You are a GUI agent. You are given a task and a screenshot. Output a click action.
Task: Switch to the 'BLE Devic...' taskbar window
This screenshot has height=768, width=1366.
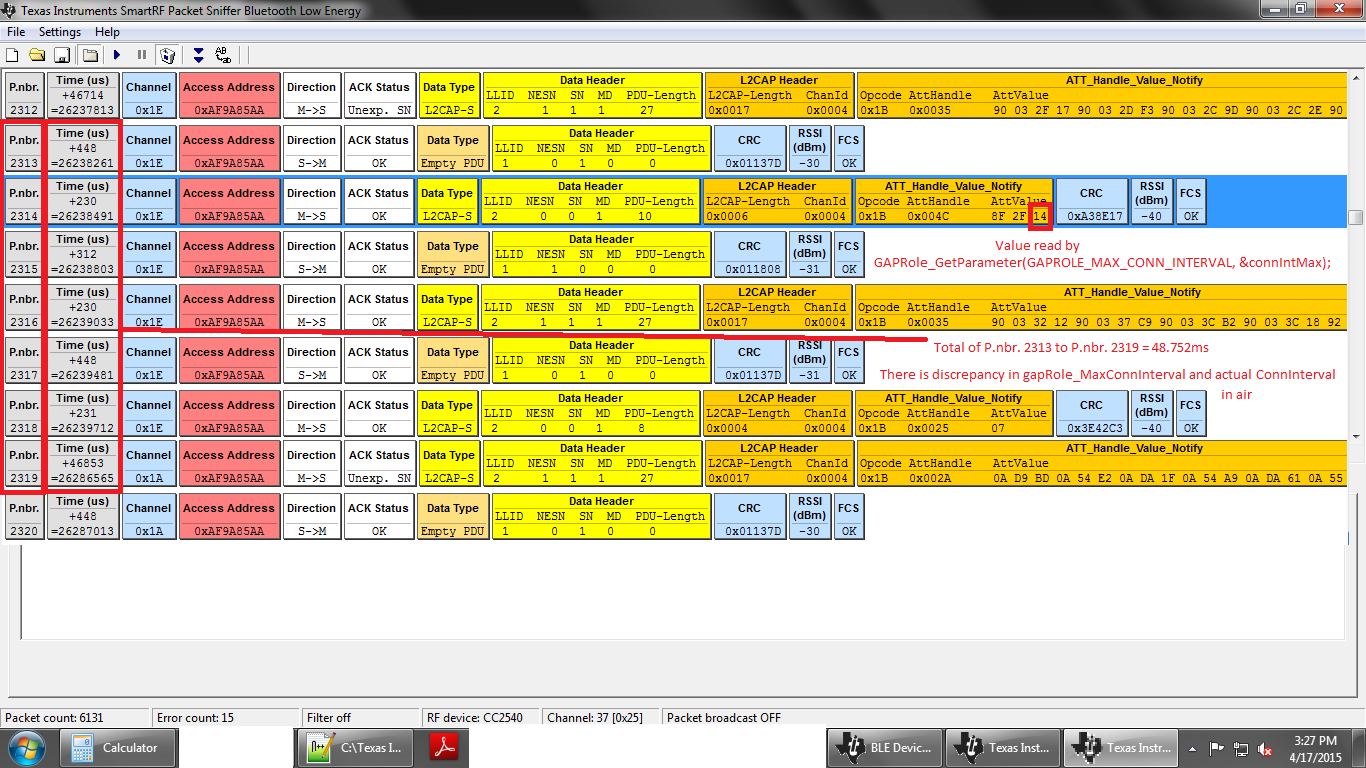point(887,748)
